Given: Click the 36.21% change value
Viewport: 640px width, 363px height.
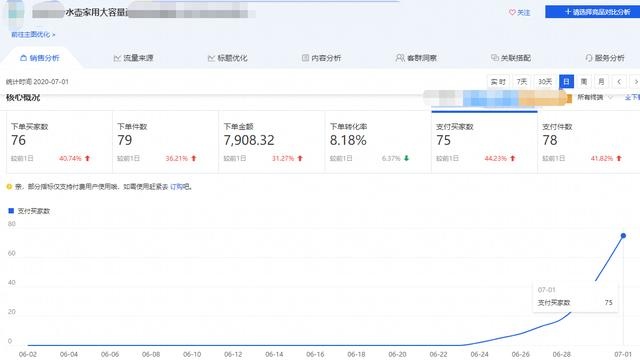Looking at the screenshot, I should (x=176, y=158).
